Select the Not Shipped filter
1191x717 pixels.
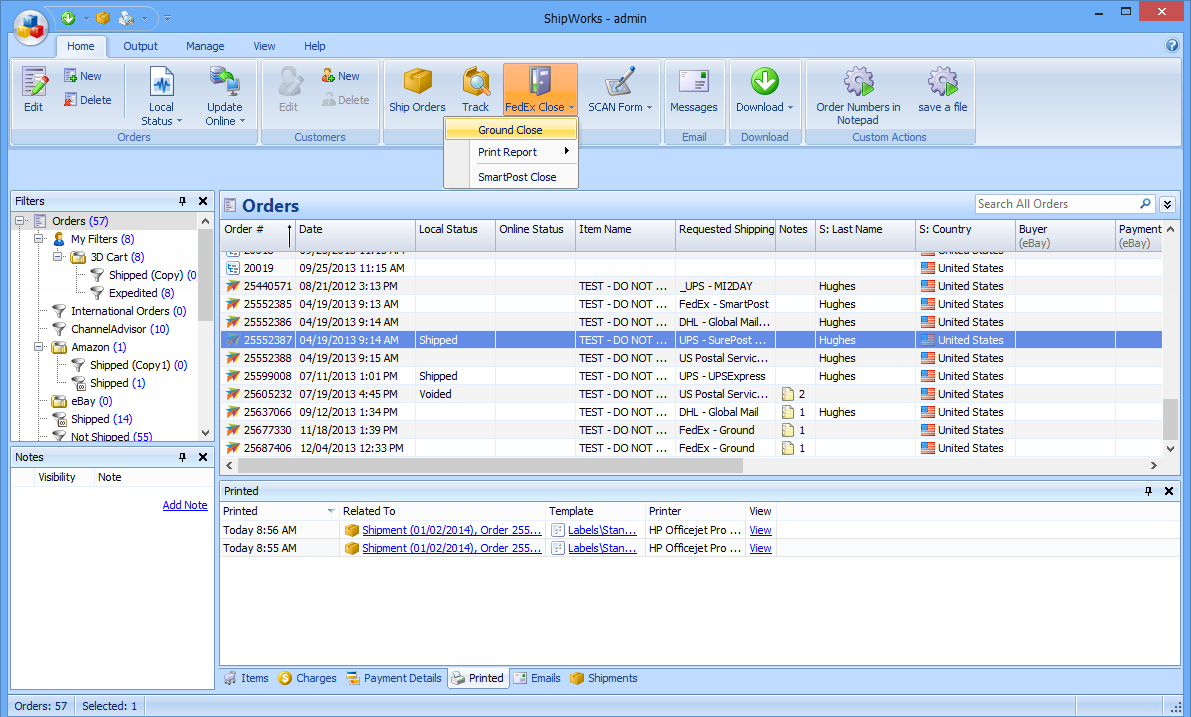pos(100,437)
